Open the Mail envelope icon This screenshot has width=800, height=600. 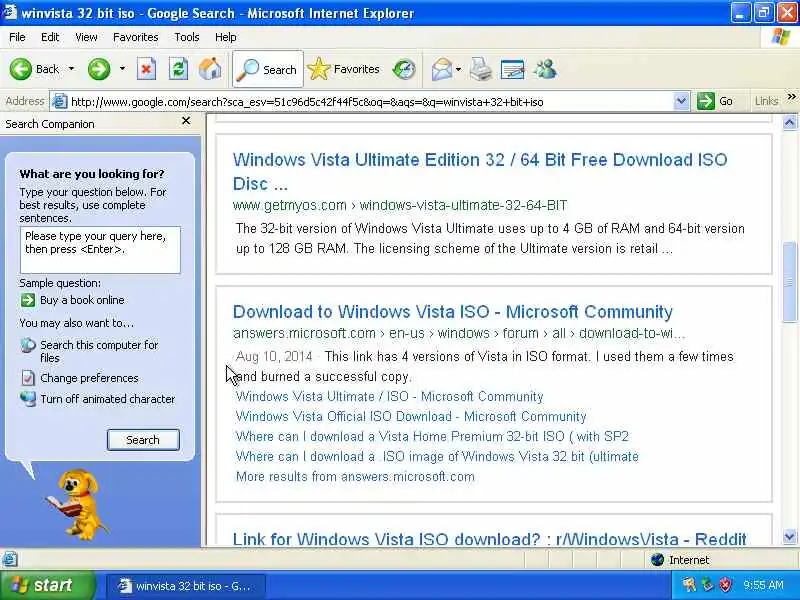click(x=441, y=69)
